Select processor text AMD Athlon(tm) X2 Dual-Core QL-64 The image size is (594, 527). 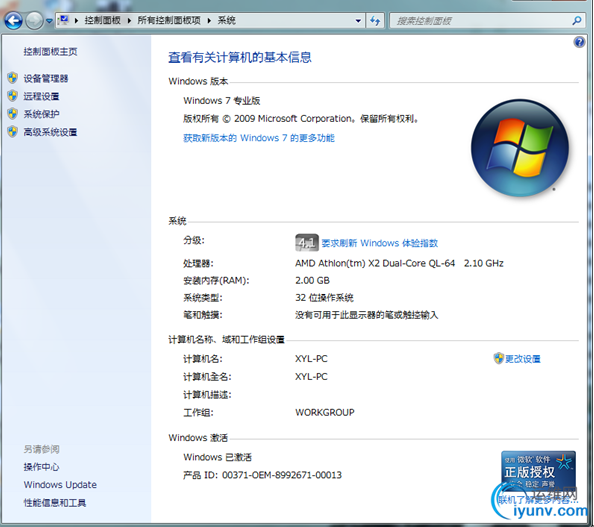375,263
